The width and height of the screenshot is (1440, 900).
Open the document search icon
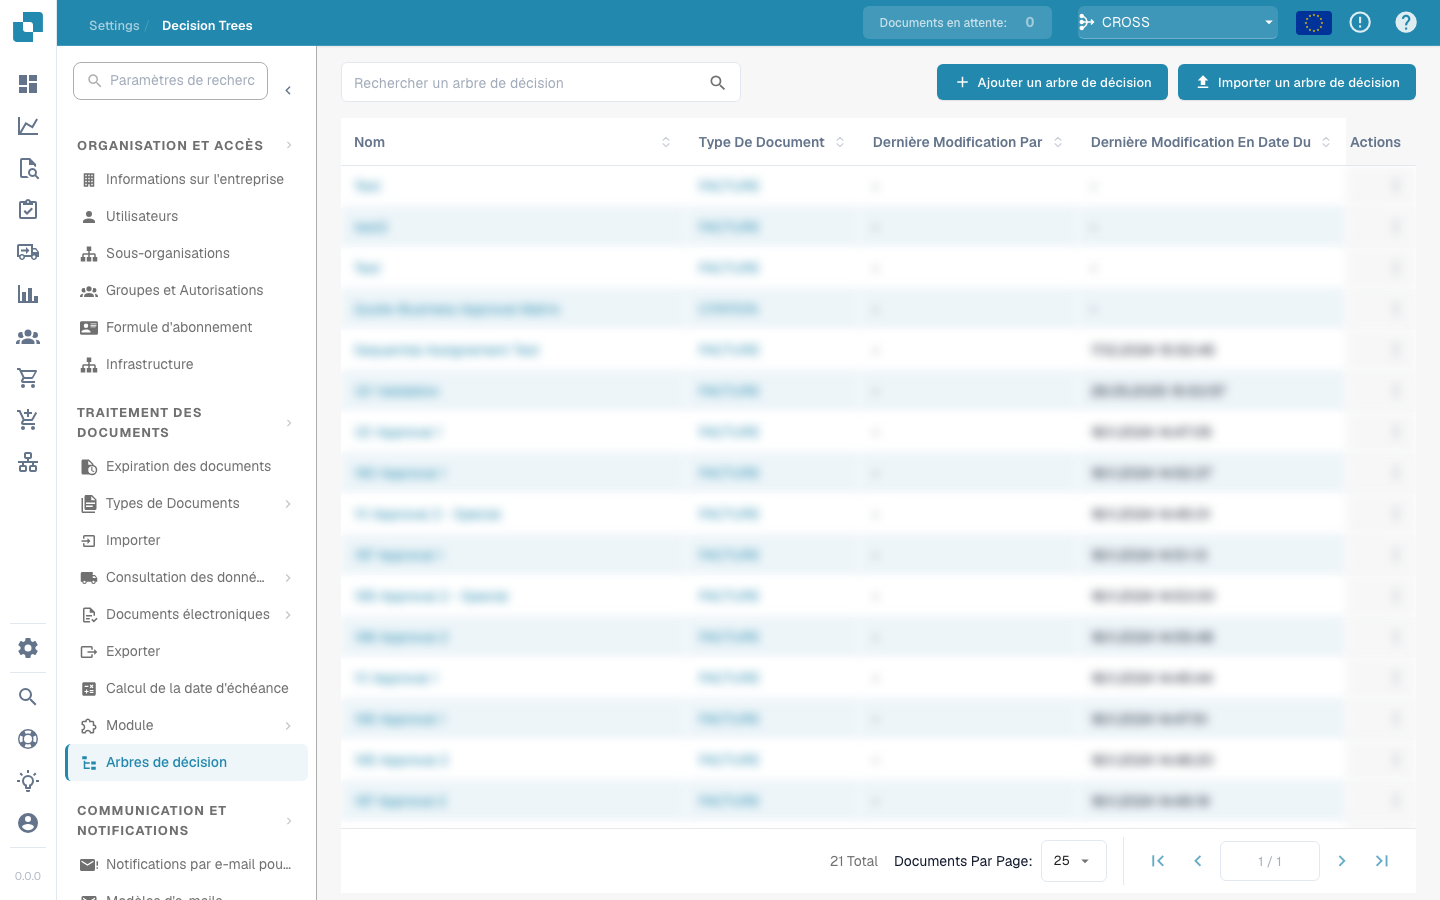coord(28,168)
